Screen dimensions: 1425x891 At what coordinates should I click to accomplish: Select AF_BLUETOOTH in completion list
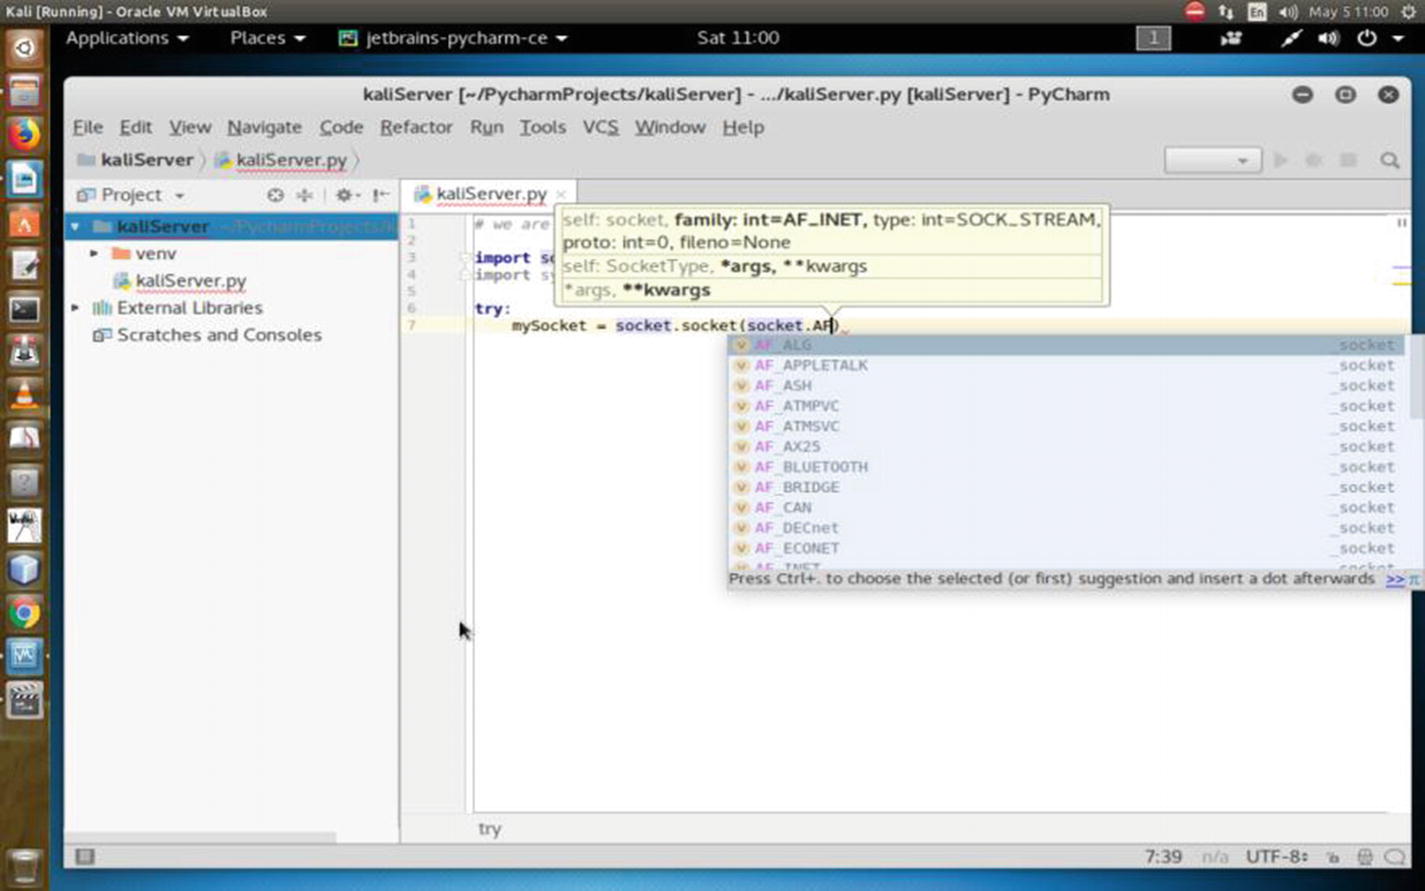1066,467
